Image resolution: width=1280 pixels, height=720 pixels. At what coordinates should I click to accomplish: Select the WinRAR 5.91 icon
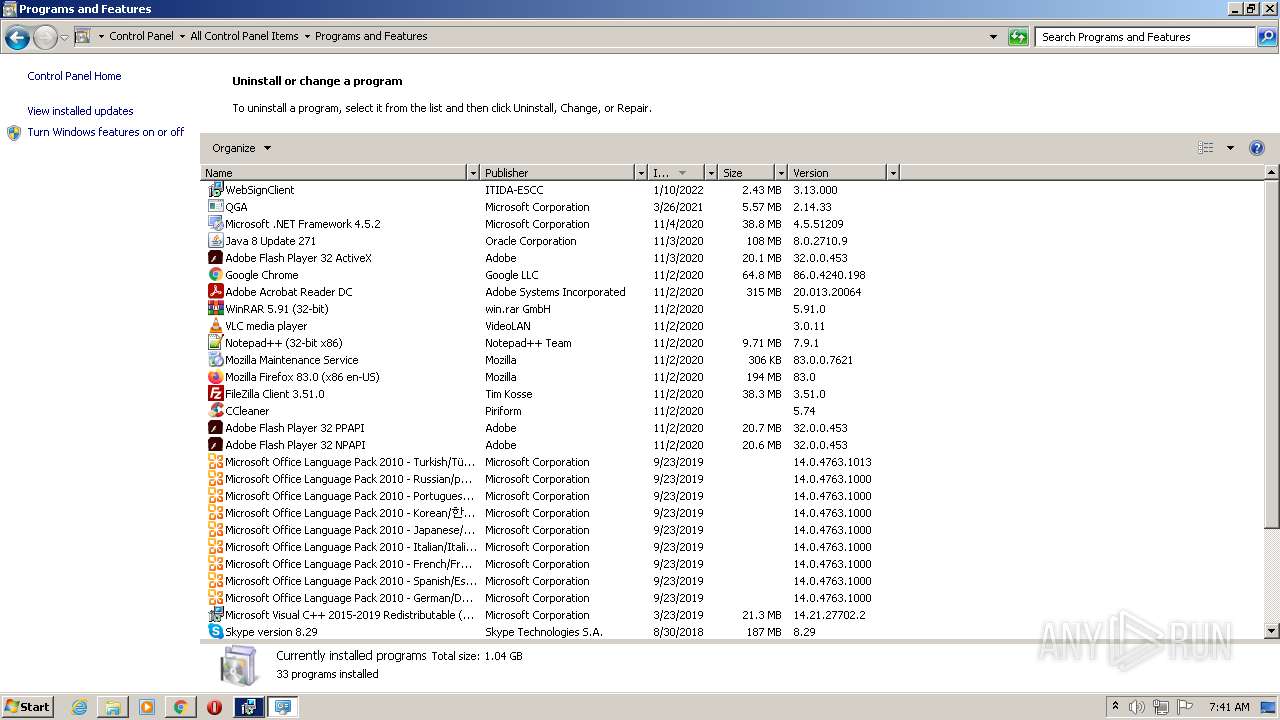tap(215, 309)
